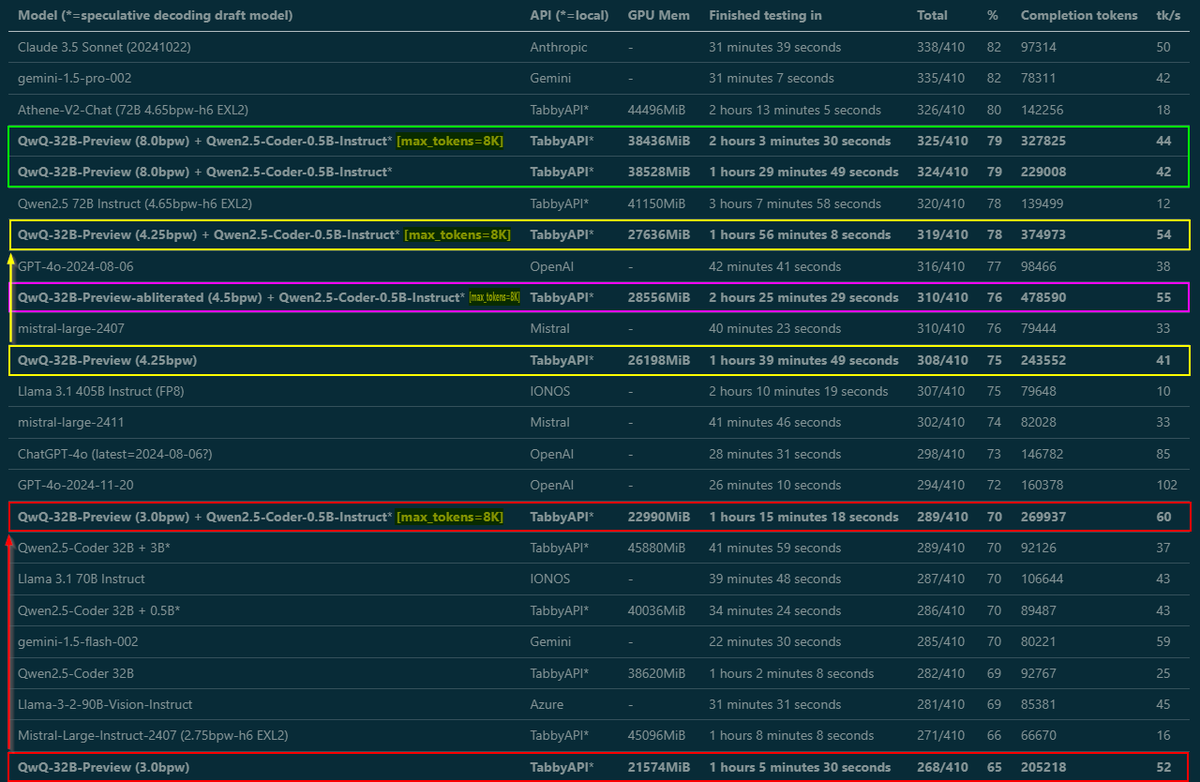The height and width of the screenshot is (782, 1200).
Task: Click the ChatGPT-4o (latest=2024-08-06?) entry
Action: 115,454
